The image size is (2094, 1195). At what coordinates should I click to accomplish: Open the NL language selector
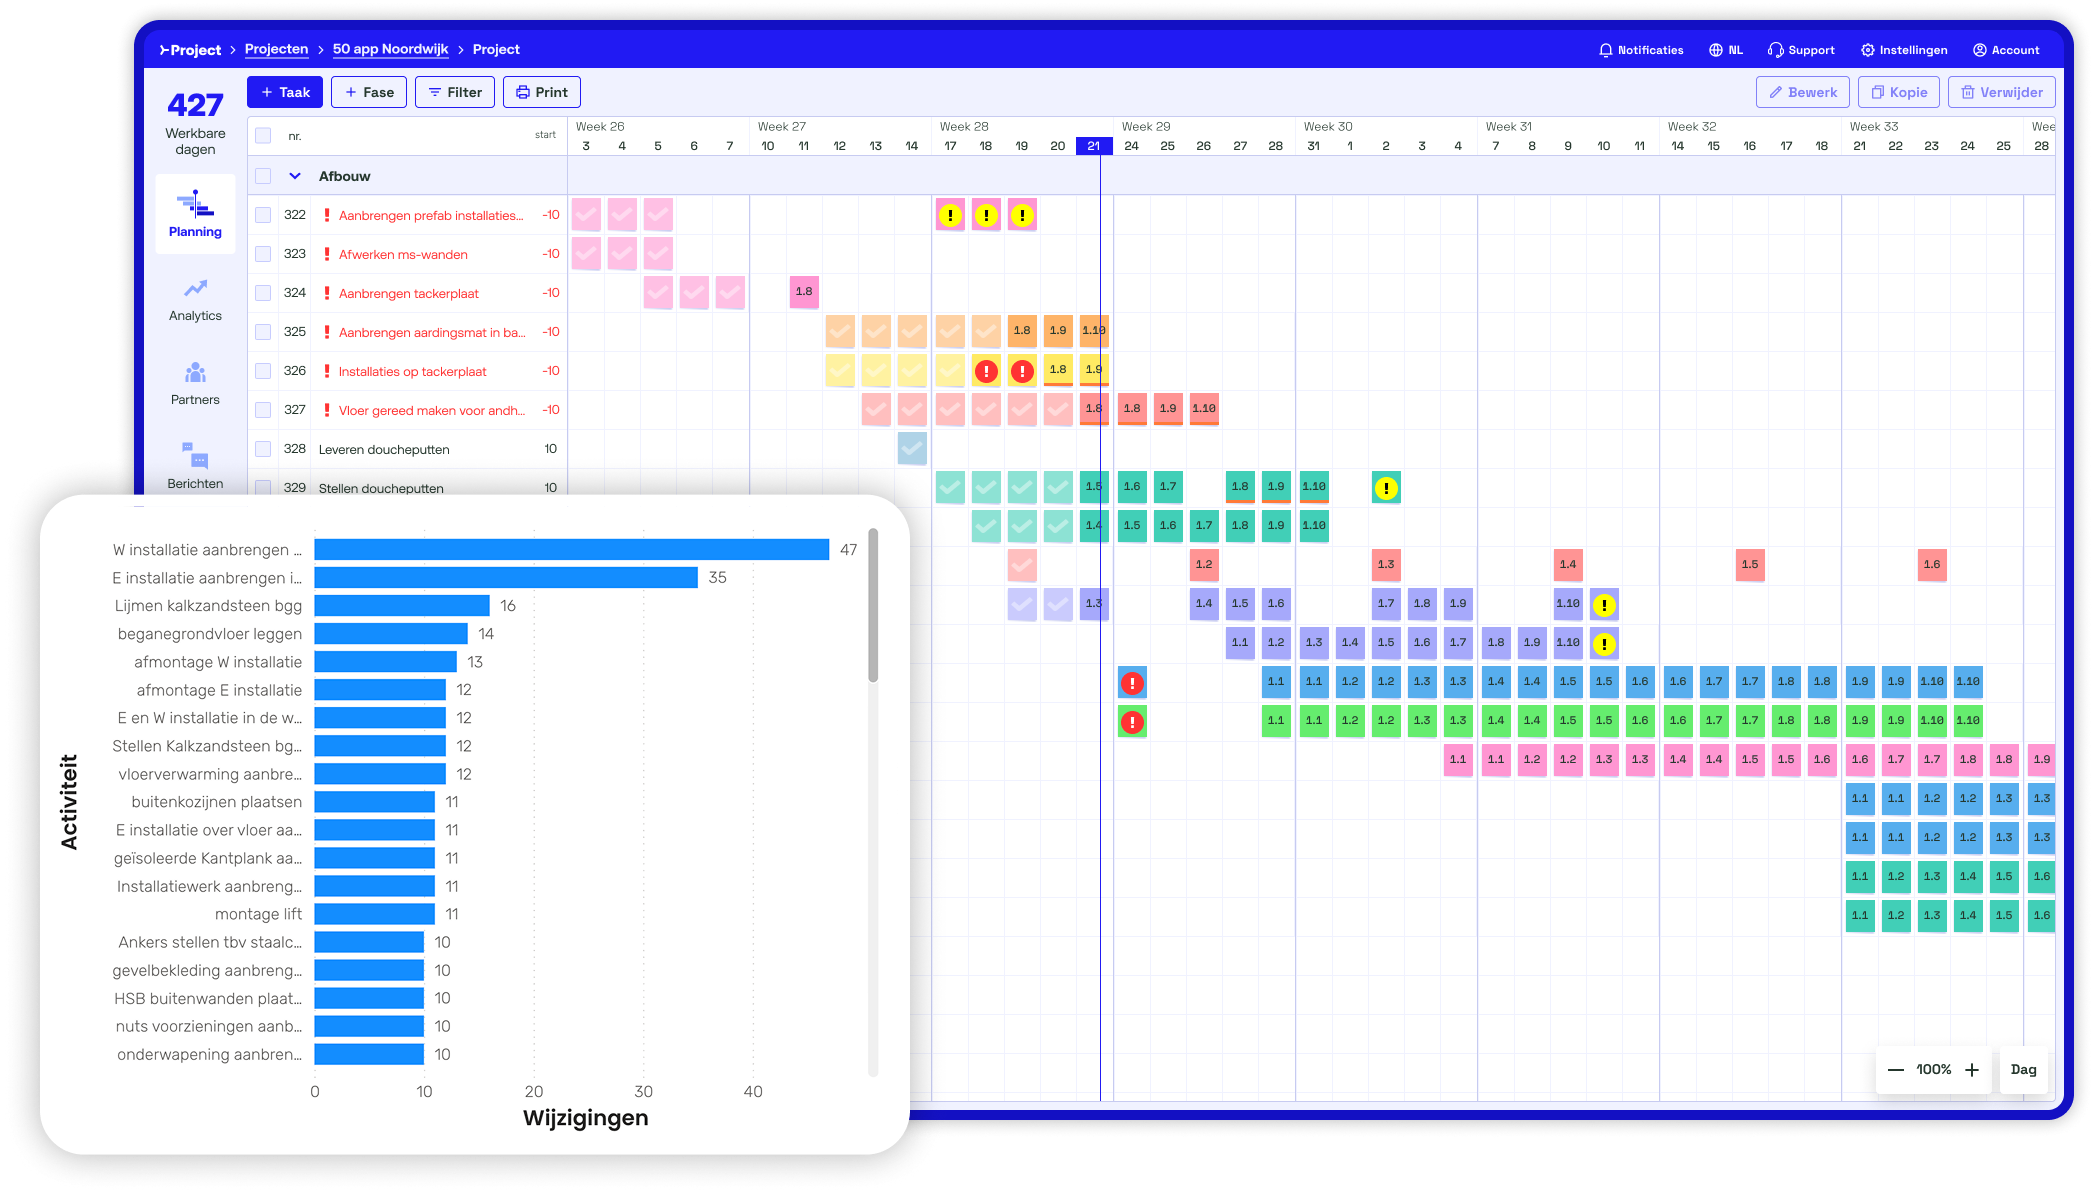1726,50
